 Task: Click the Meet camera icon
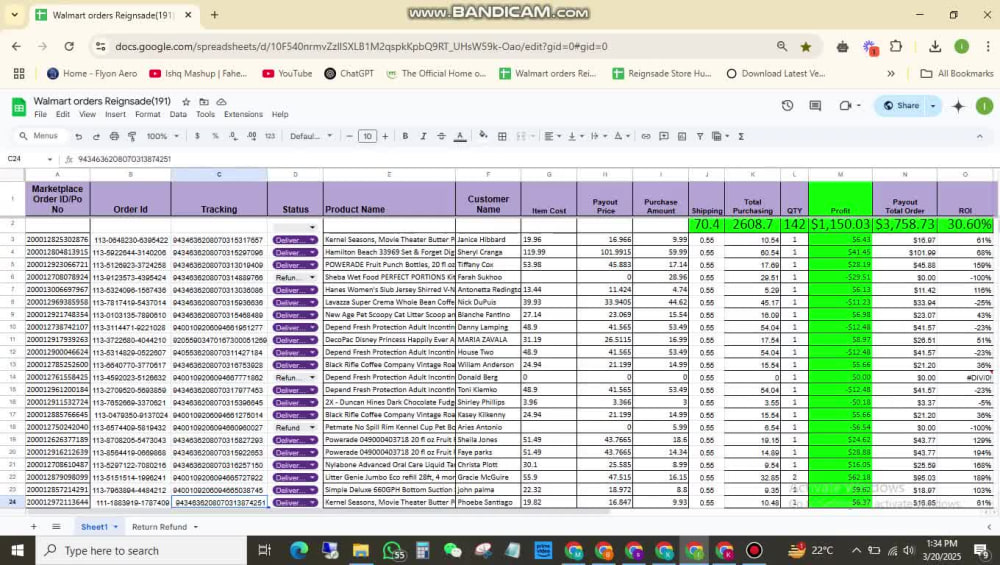pos(846,106)
